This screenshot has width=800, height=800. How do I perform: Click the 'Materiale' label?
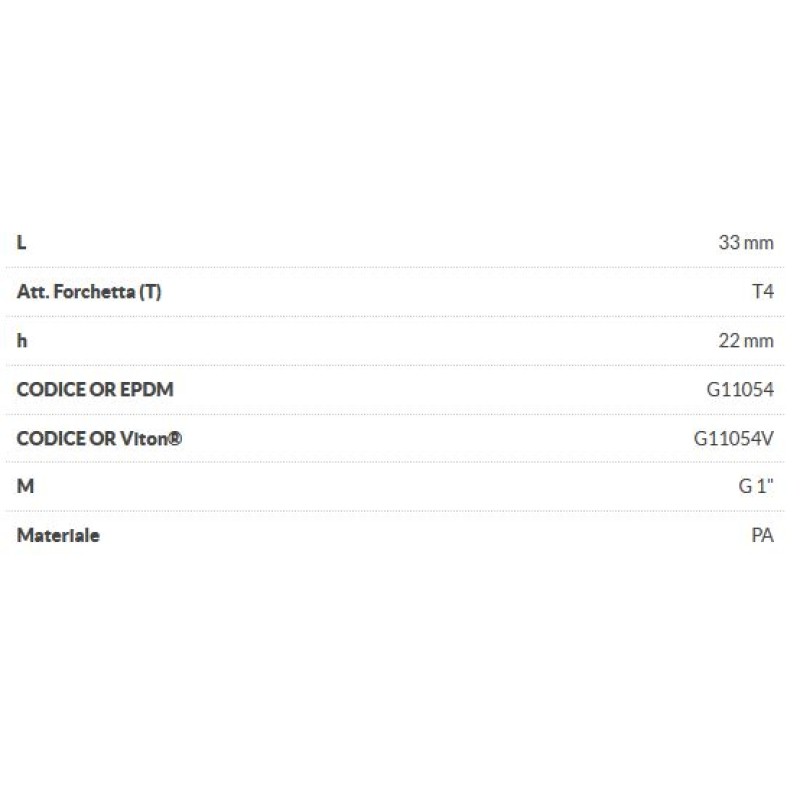click(58, 535)
